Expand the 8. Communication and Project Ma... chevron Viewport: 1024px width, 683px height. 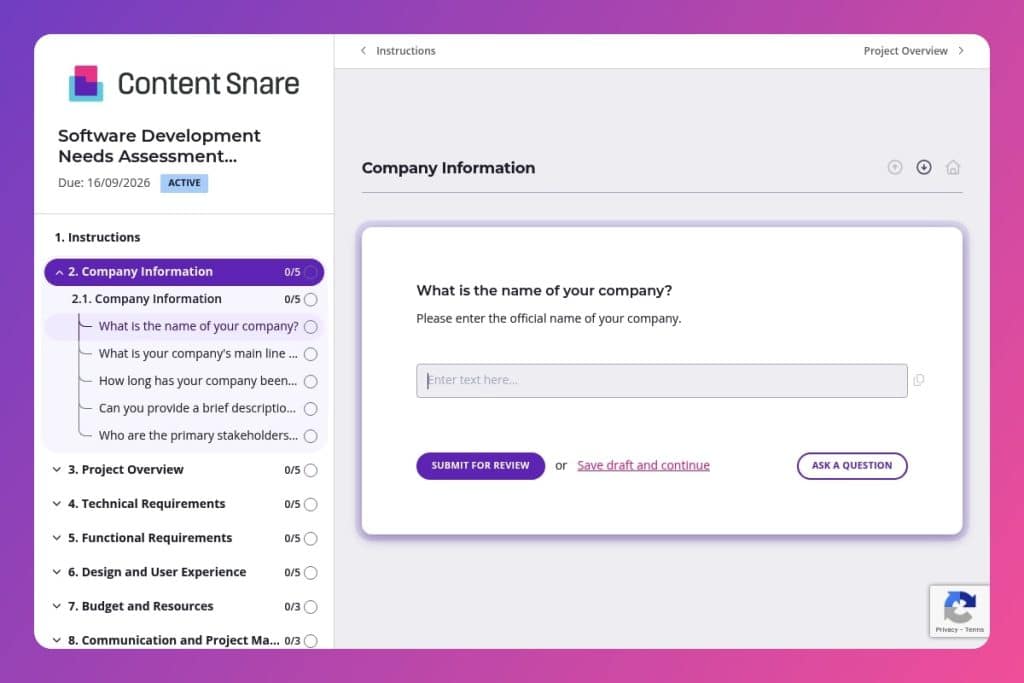57,640
